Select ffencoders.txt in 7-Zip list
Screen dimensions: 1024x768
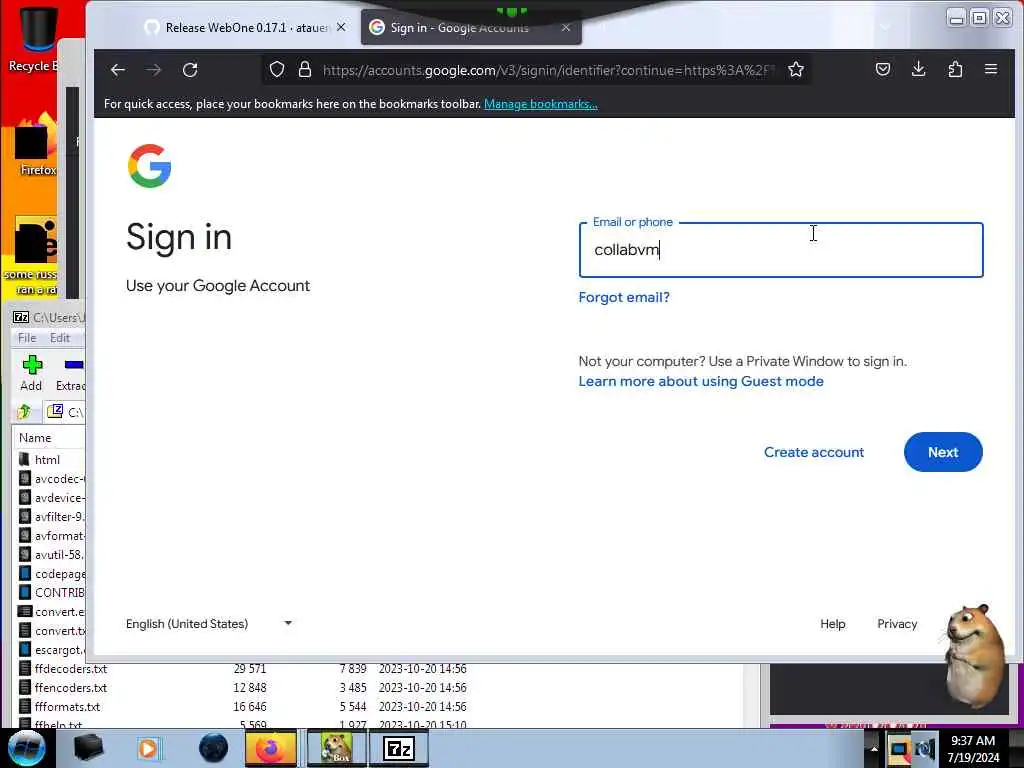[71, 688]
